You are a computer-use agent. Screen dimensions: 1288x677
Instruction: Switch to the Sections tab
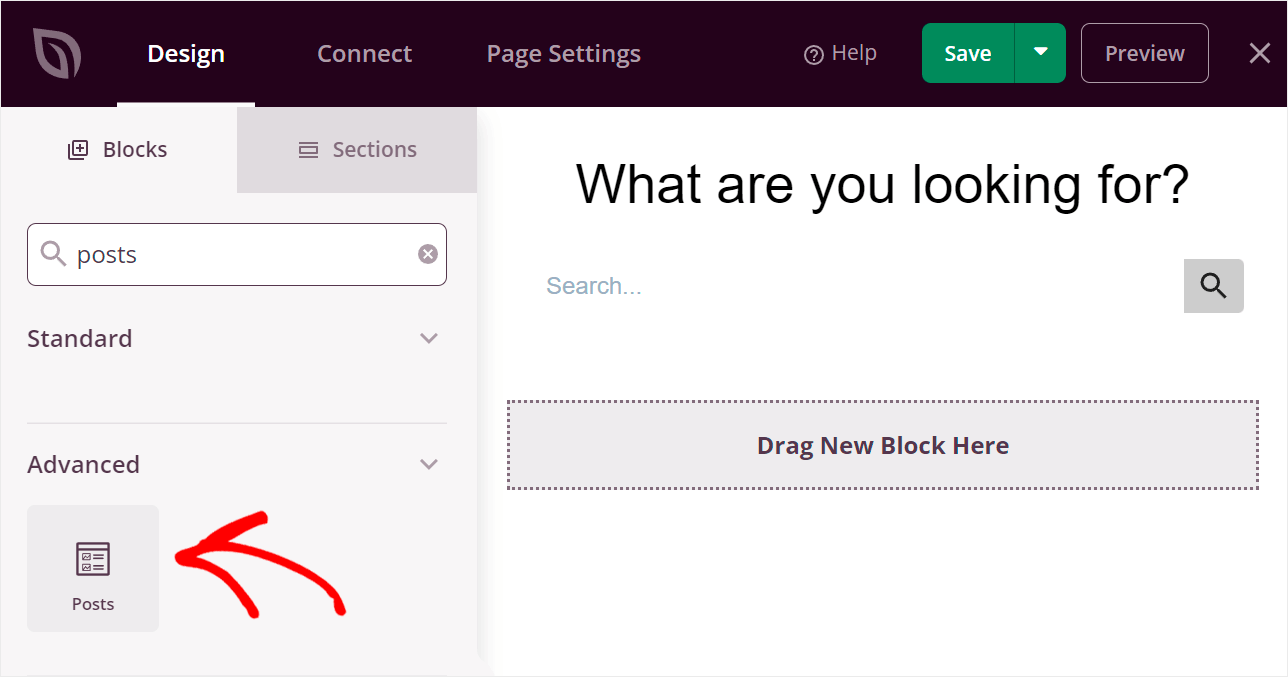tap(357, 150)
